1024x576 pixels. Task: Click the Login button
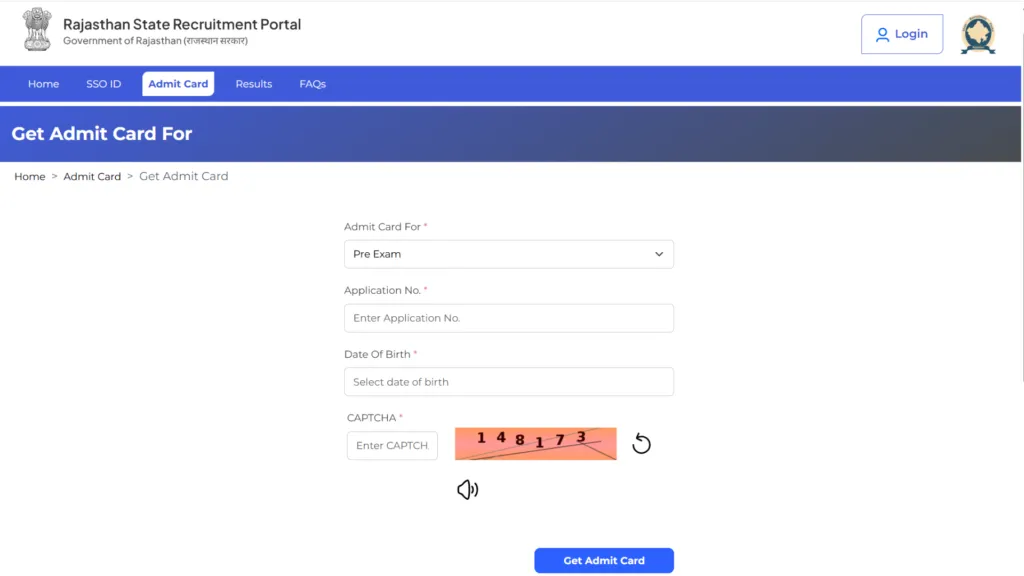[901, 33]
